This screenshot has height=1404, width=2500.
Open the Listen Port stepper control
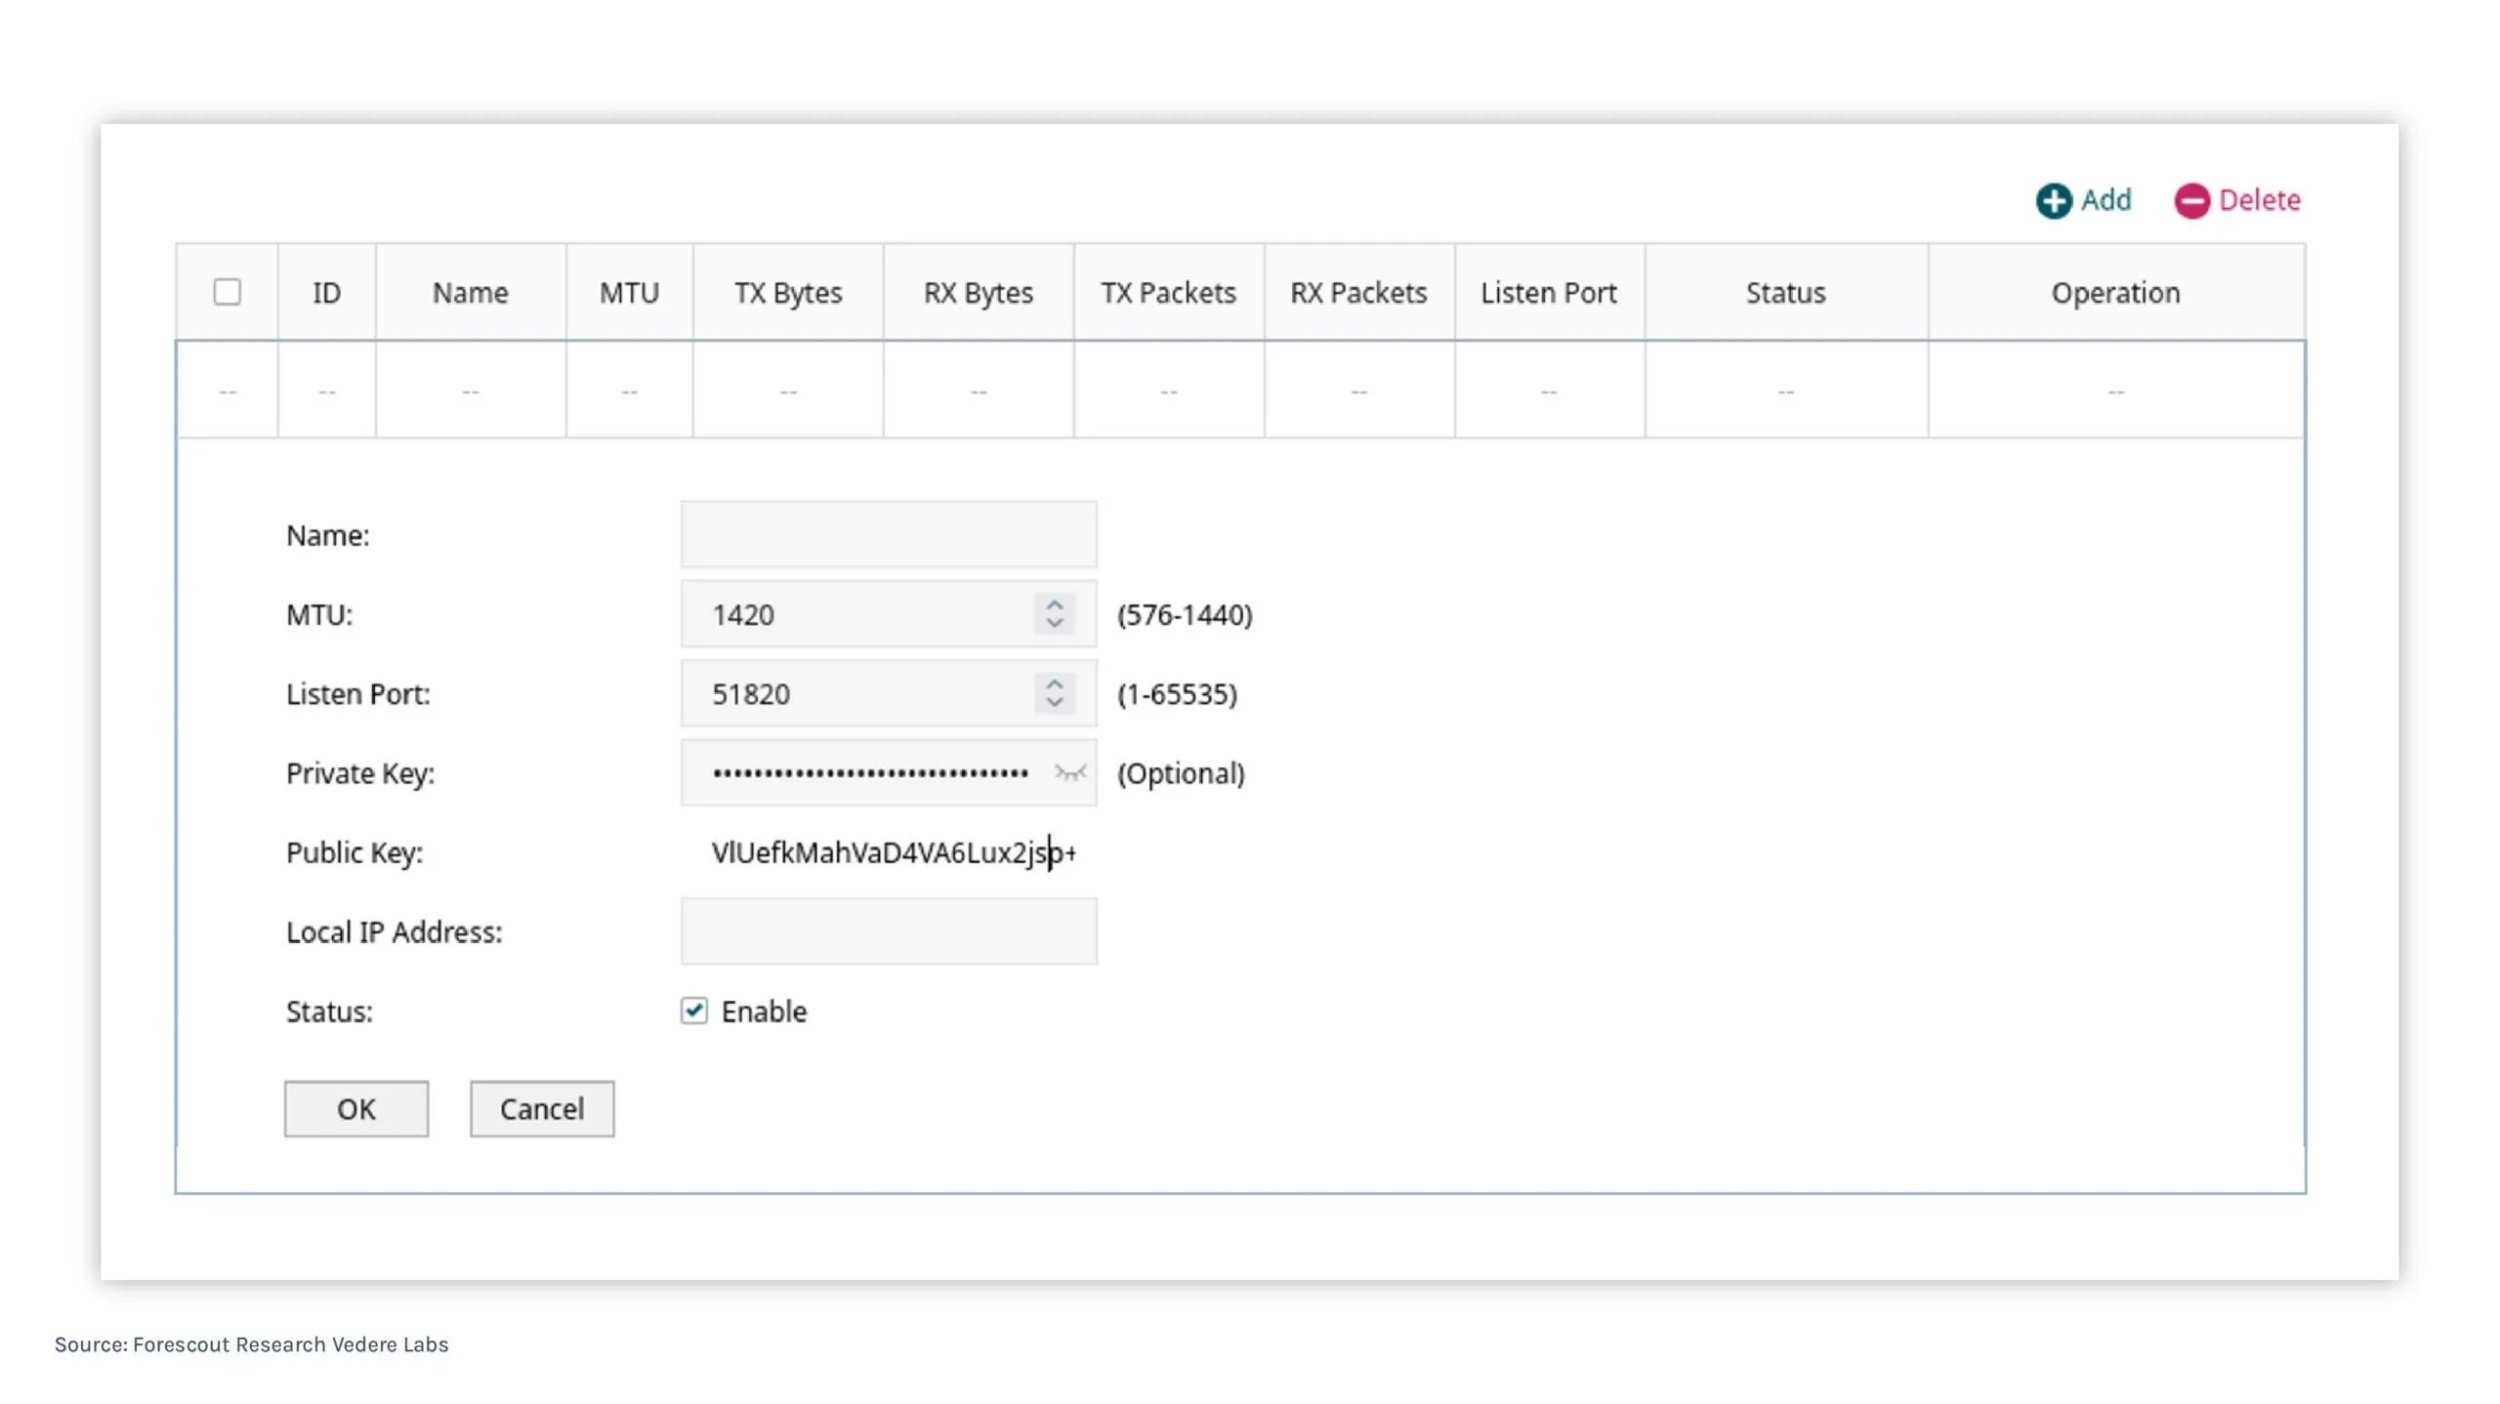coord(1056,693)
